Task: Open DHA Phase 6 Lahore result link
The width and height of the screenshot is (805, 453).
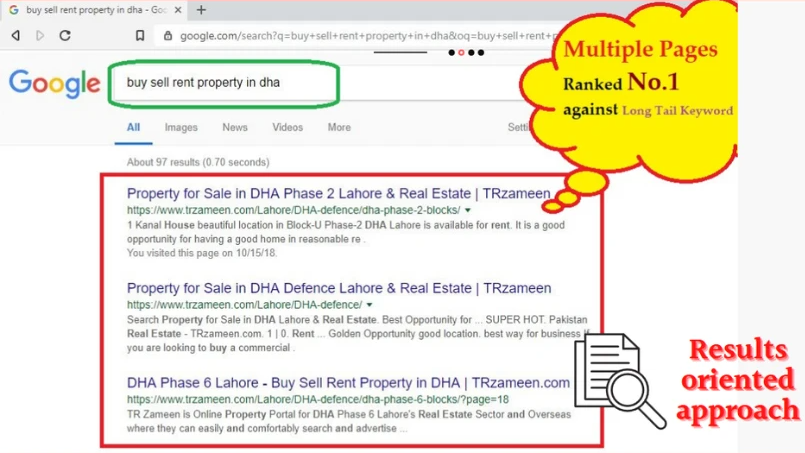Action: pyautogui.click(x=348, y=383)
